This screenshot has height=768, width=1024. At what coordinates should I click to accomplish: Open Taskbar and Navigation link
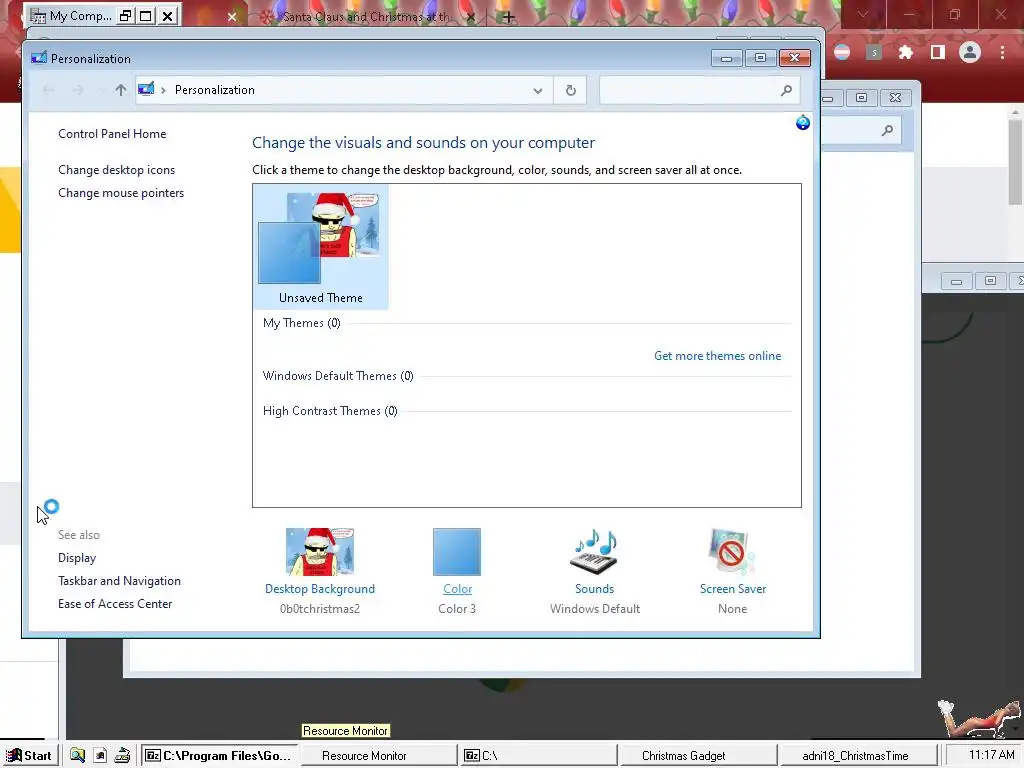point(120,581)
